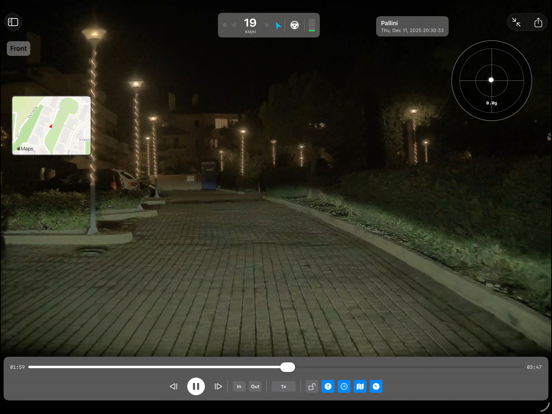Click the left turn signal arrow
552x414 pixels.
pyautogui.click(x=233, y=25)
